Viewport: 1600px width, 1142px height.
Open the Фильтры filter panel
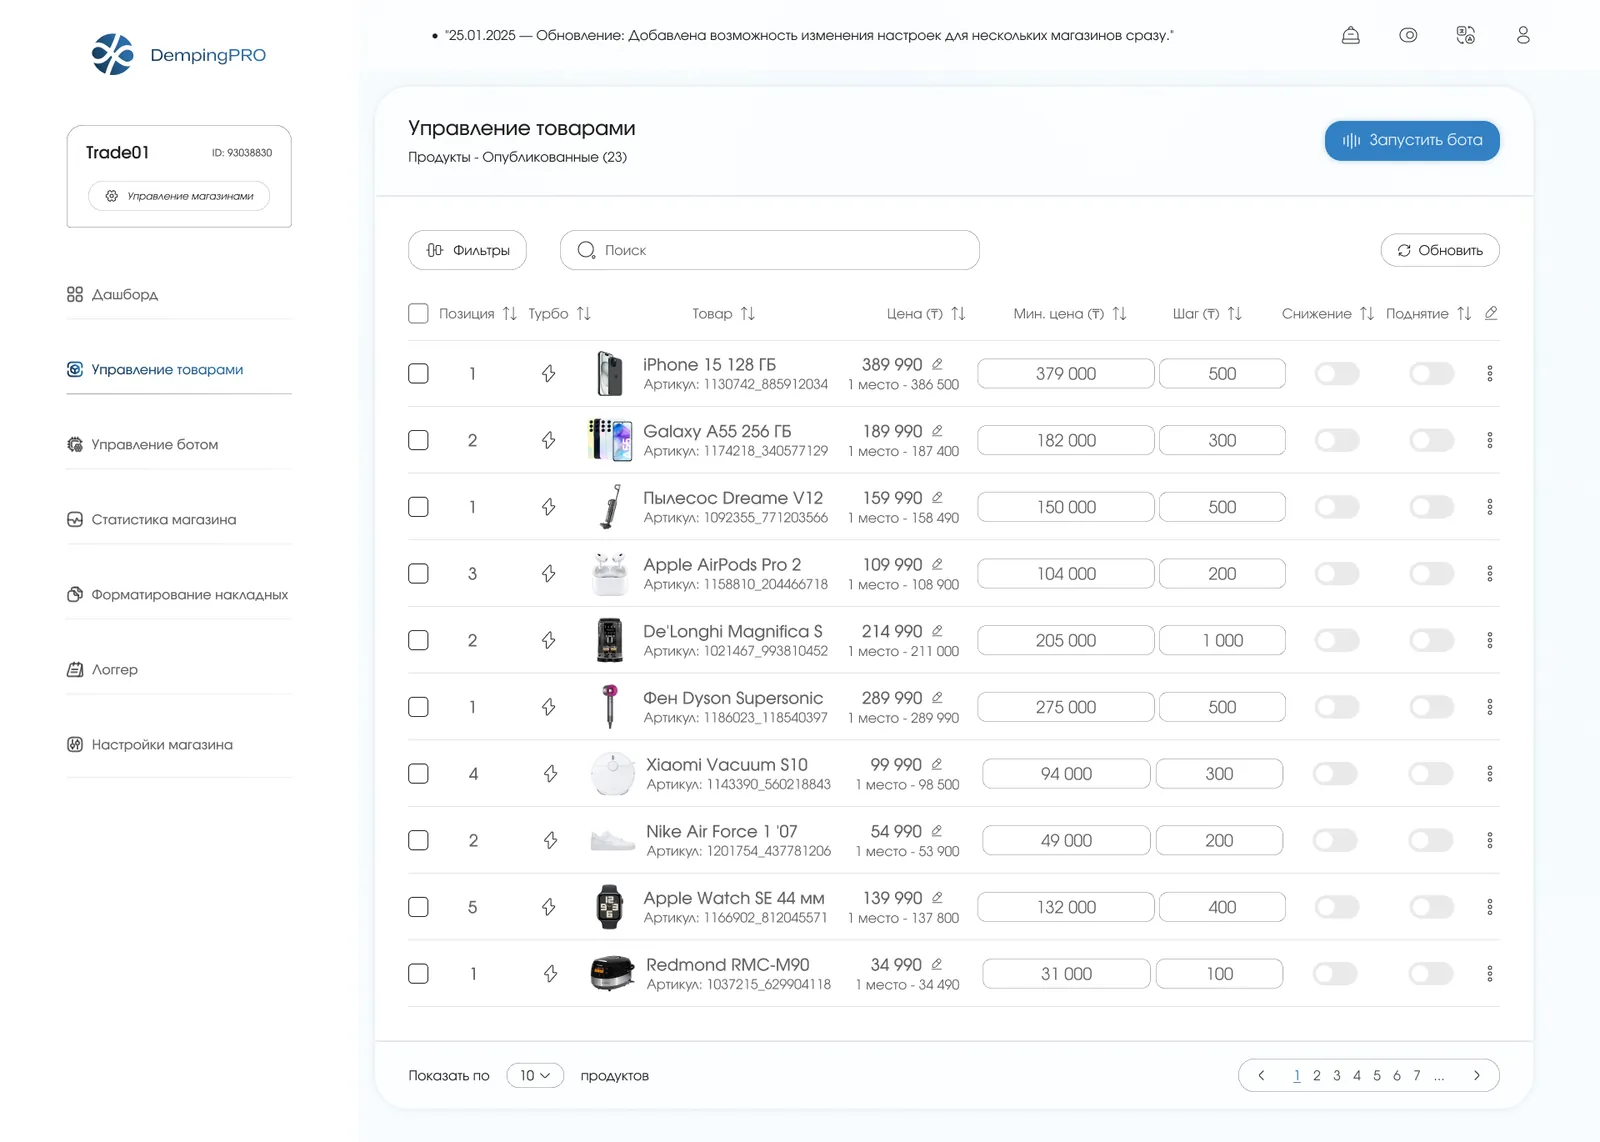pos(467,250)
